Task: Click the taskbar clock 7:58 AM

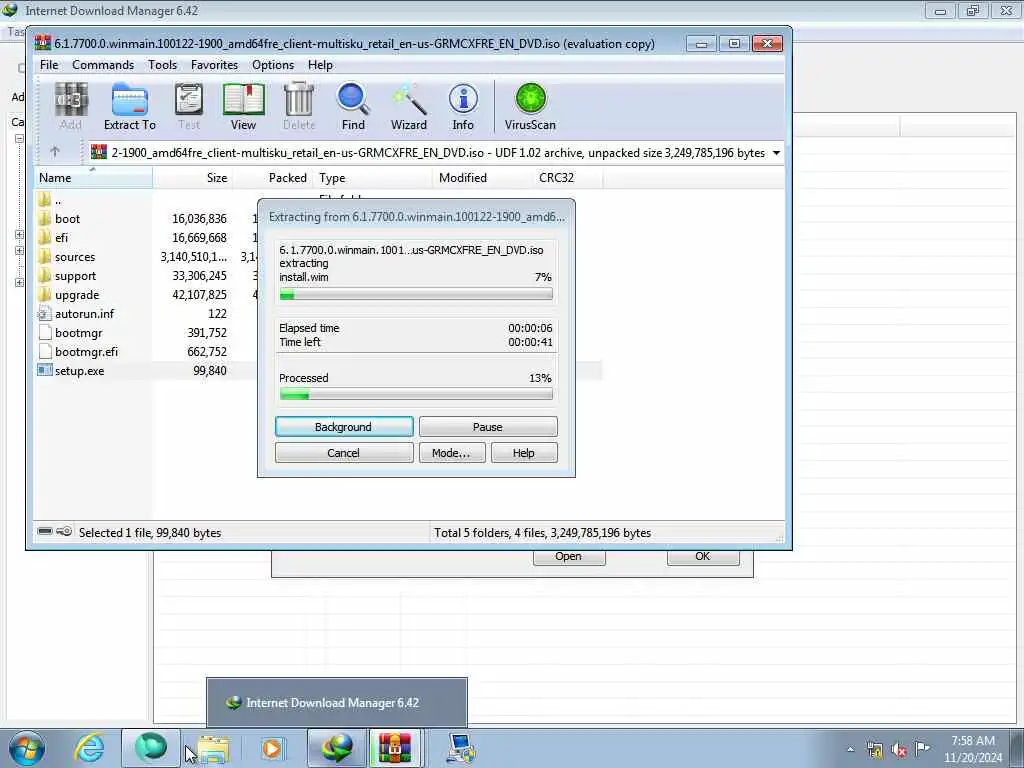Action: coord(972,741)
